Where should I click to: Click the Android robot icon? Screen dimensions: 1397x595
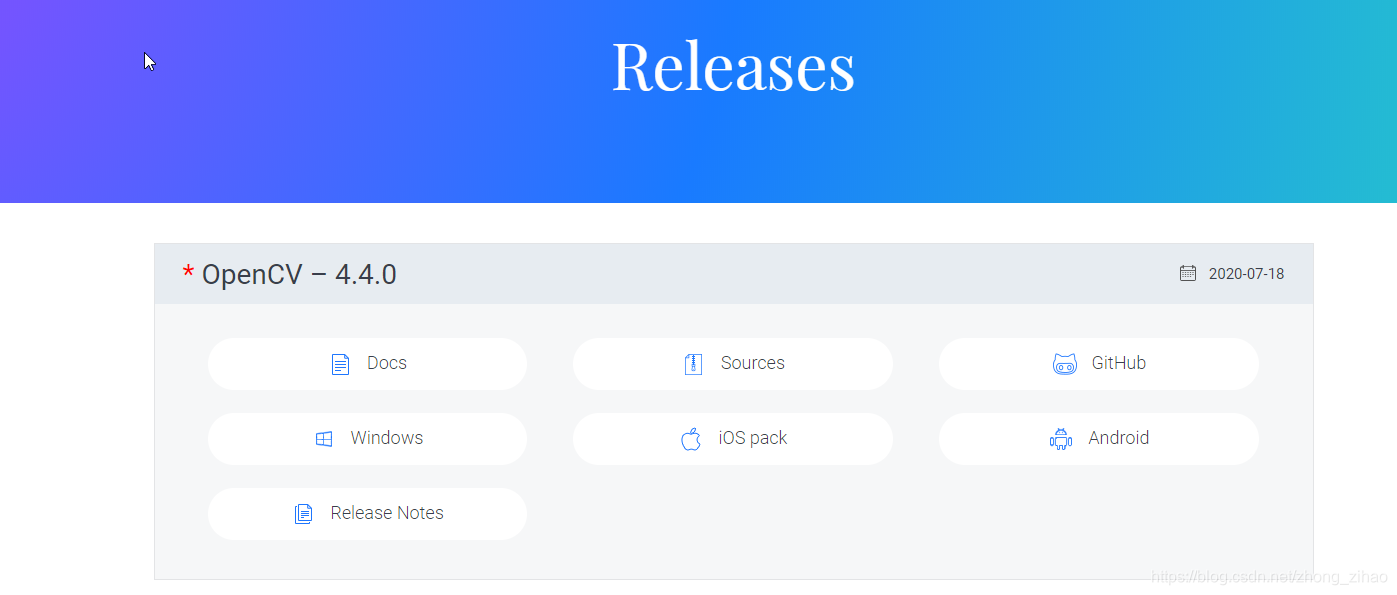1061,439
